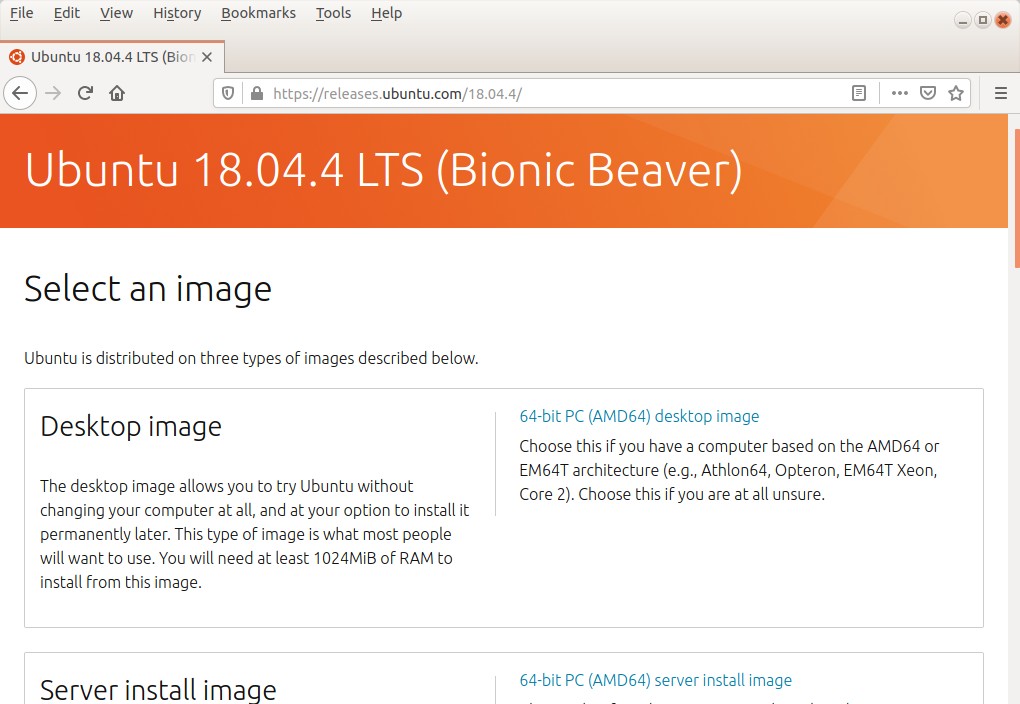Download 64-bit PC (AMD64) server install image

click(655, 681)
